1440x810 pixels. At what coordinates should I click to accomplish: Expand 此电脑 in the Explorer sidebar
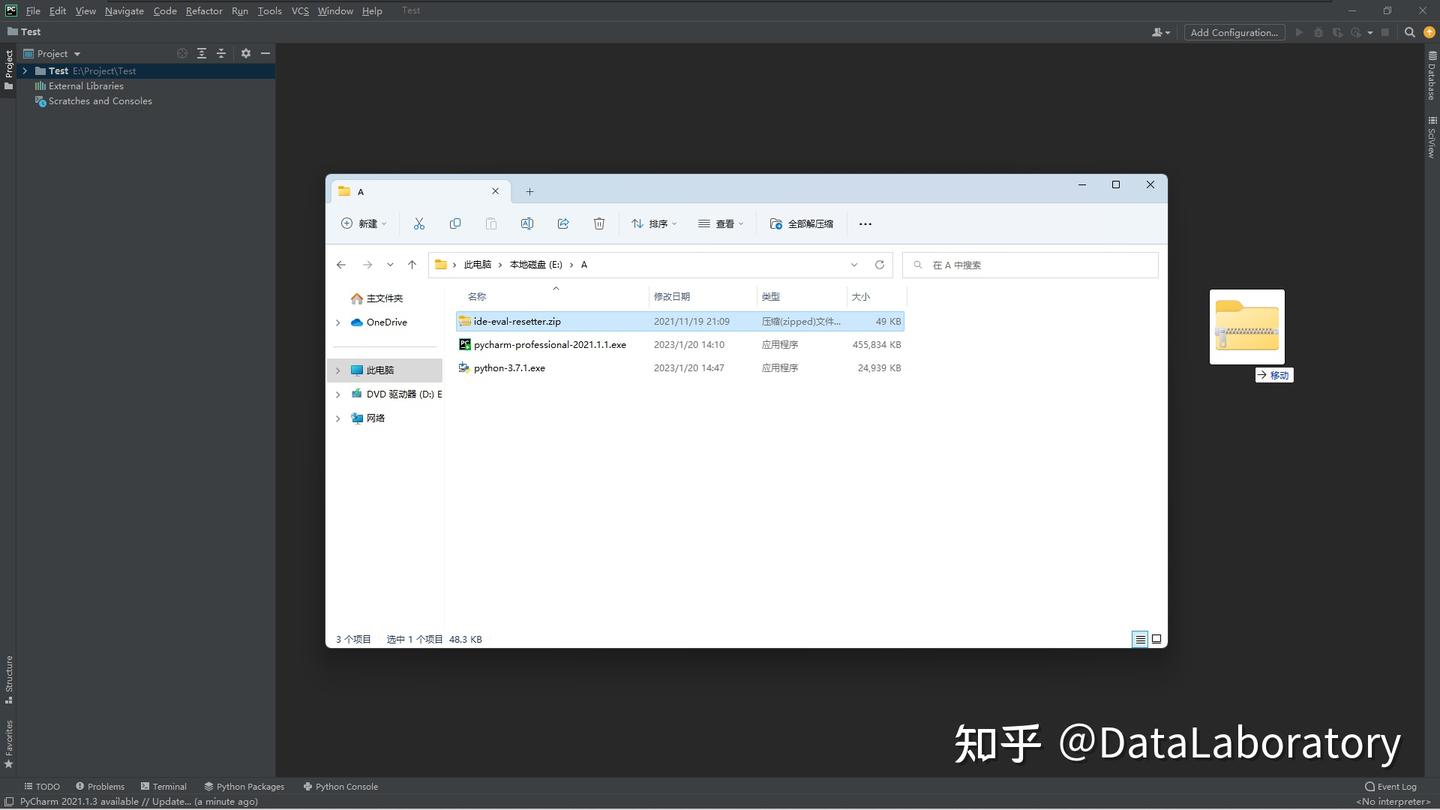(338, 369)
